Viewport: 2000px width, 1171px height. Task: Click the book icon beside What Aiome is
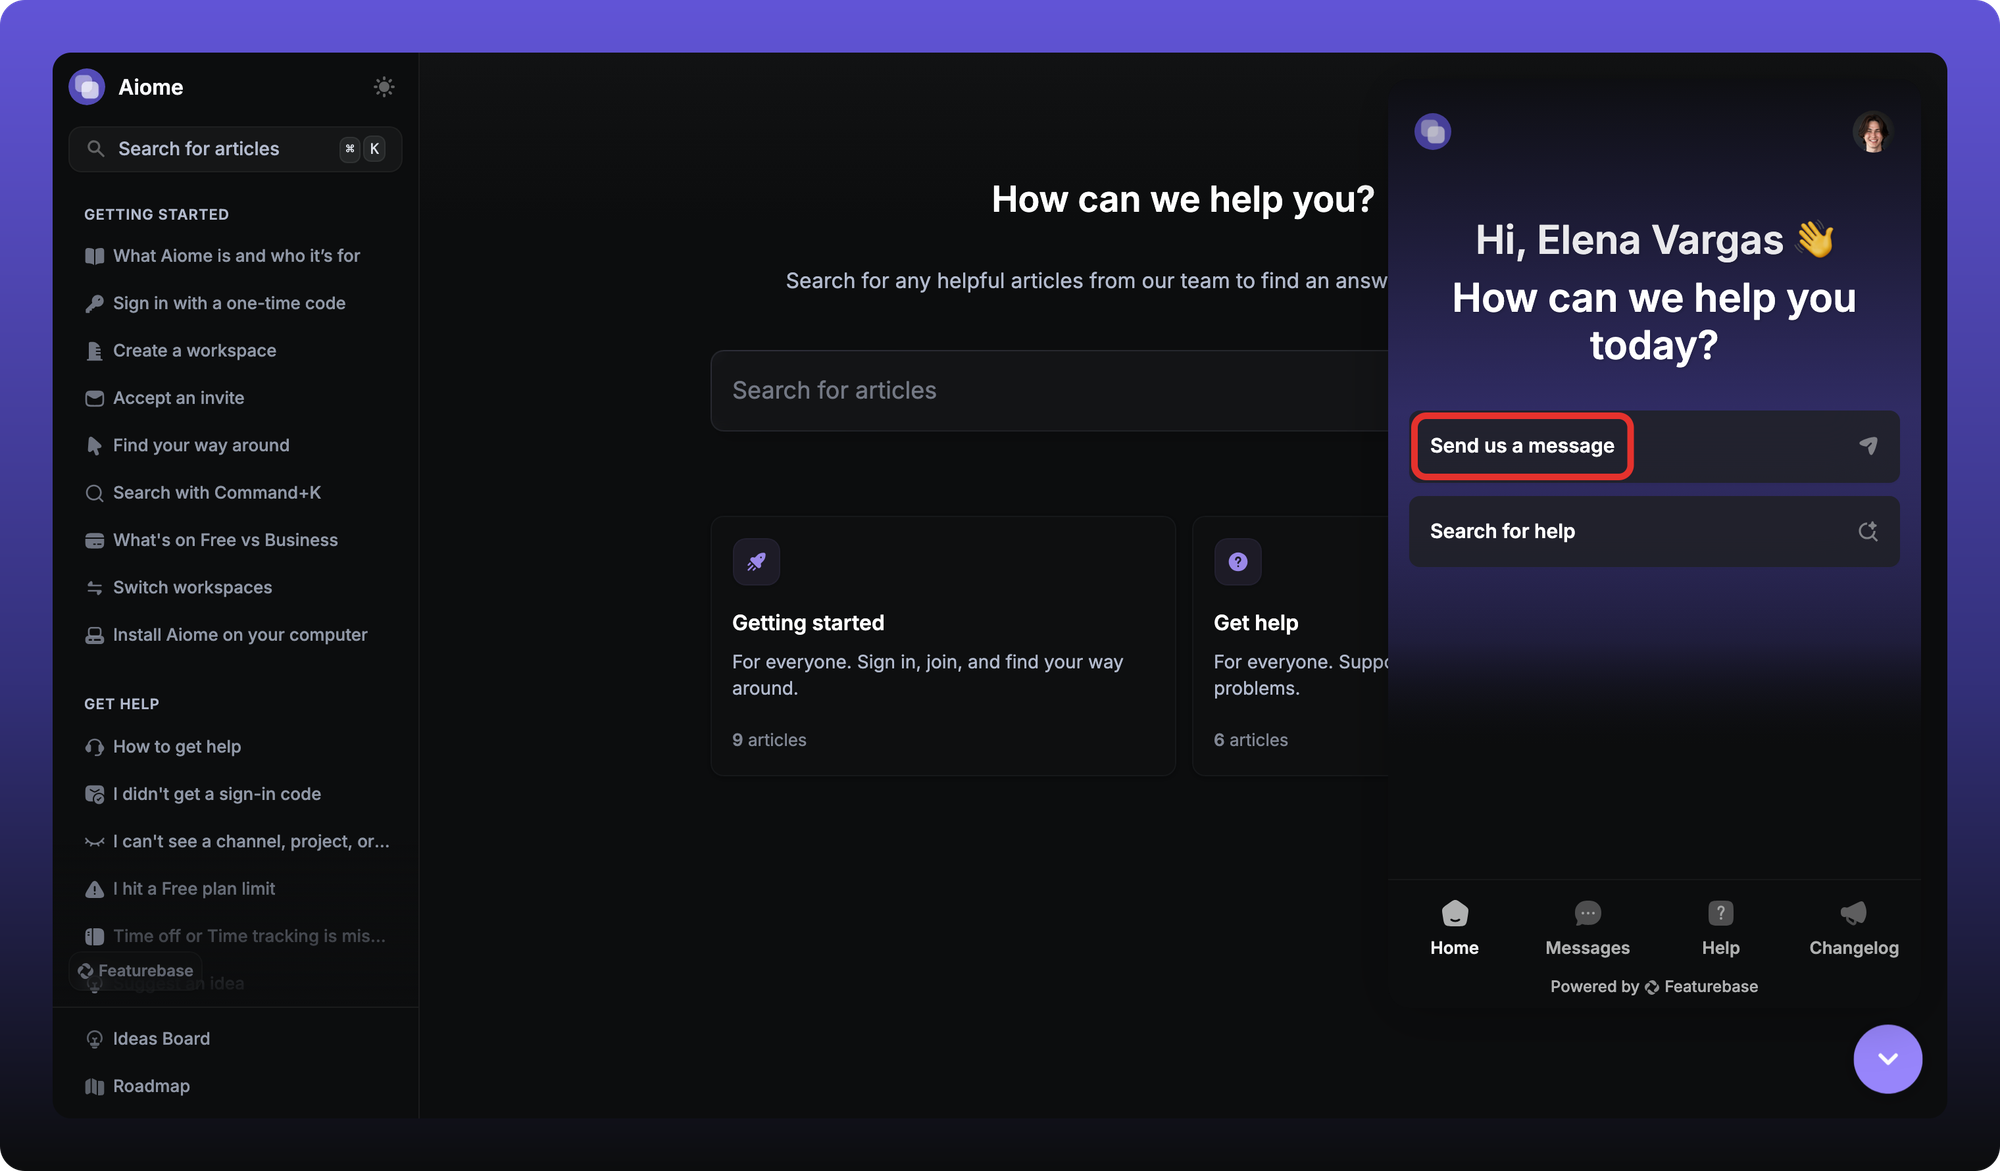(x=95, y=256)
